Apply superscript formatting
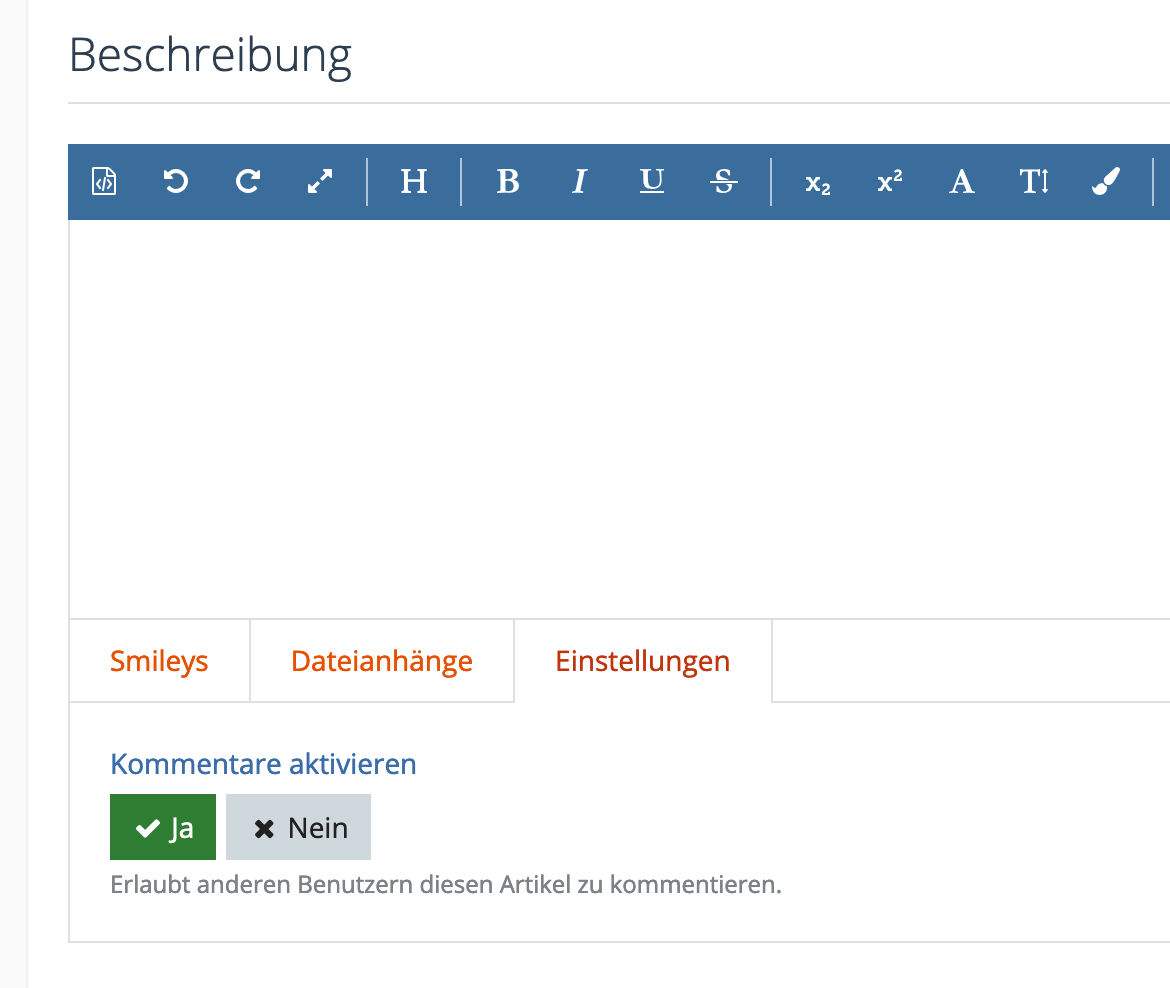This screenshot has width=1170, height=988. (x=890, y=182)
